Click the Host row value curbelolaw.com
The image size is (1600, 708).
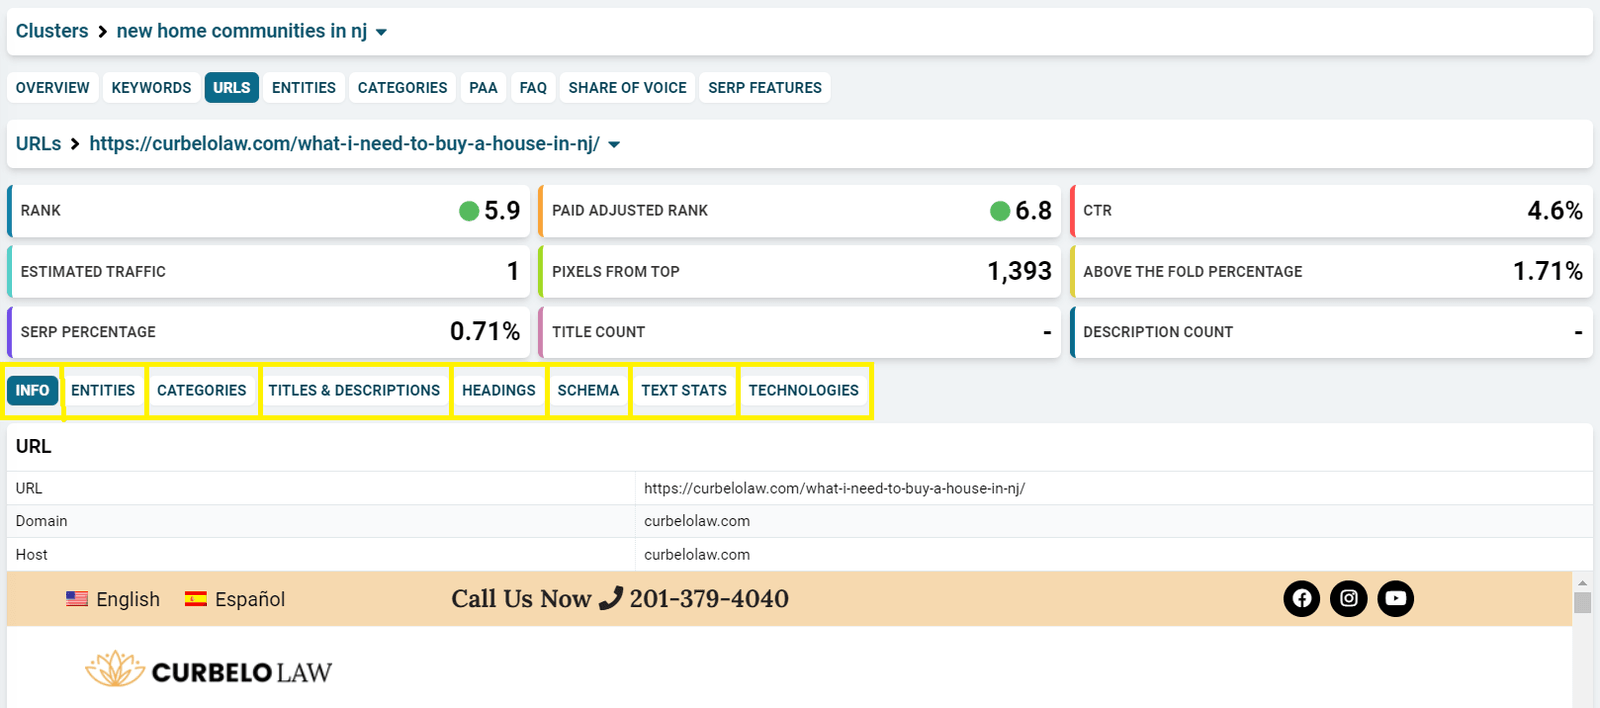tap(697, 554)
